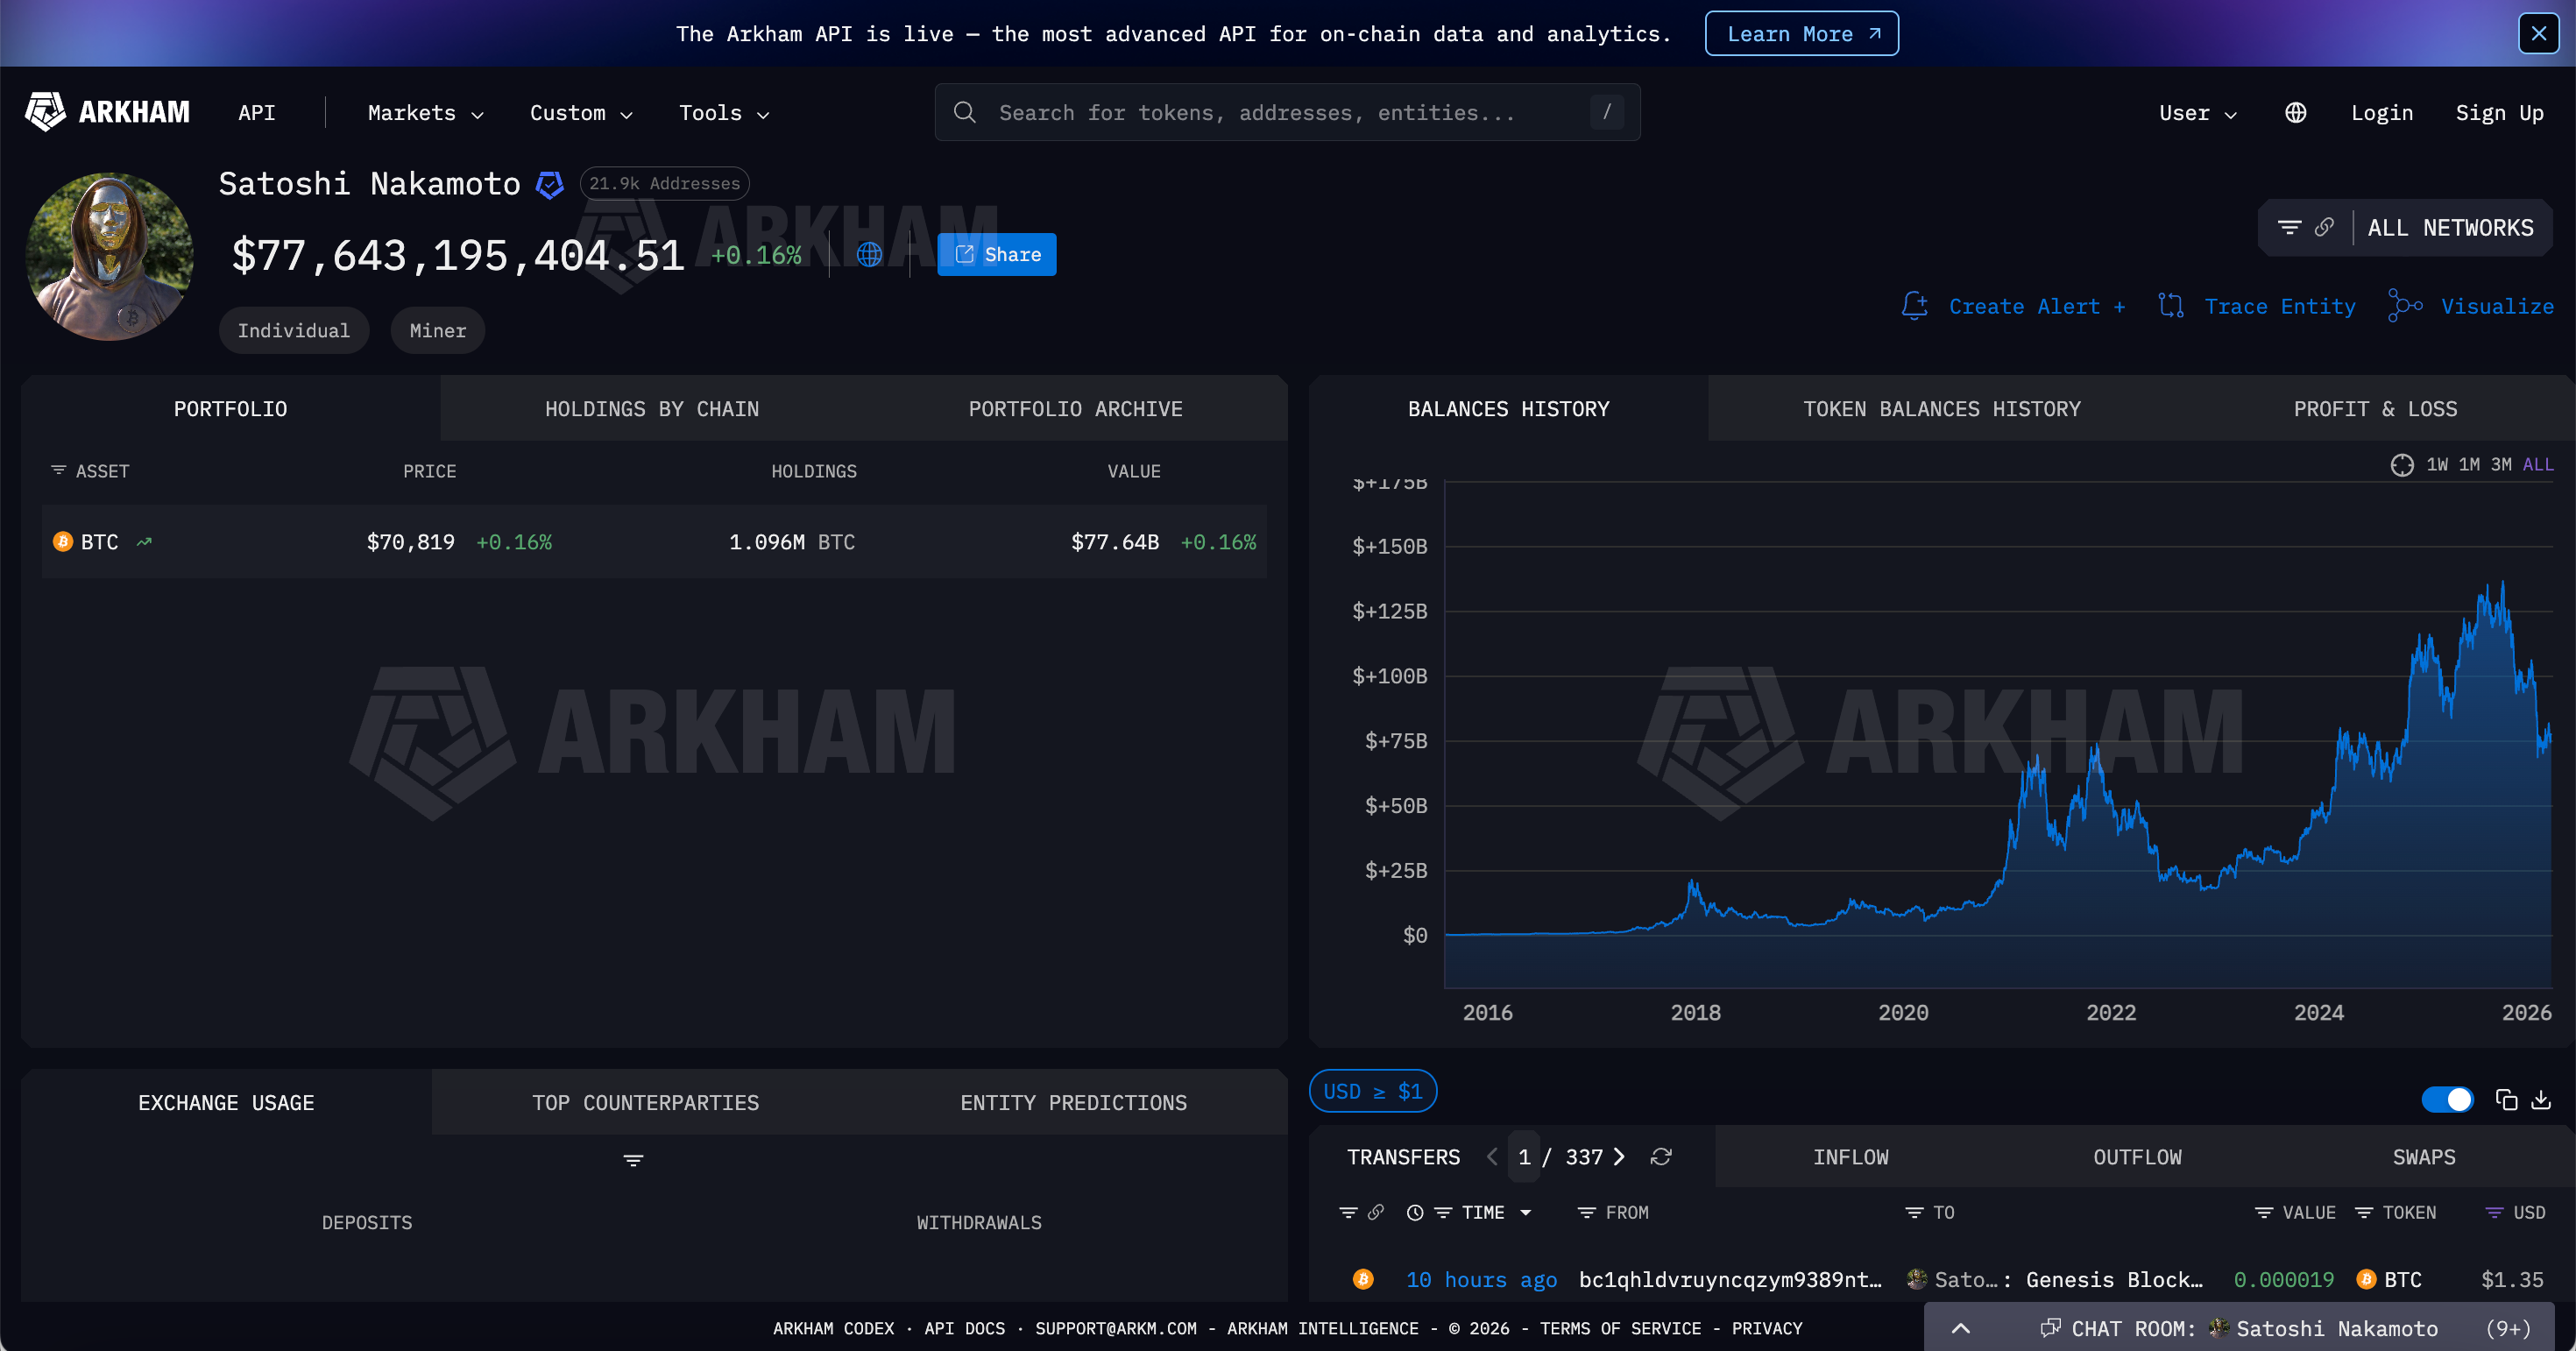Image resolution: width=2576 pixels, height=1351 pixels.
Task: Click the Share button
Action: pos(996,255)
